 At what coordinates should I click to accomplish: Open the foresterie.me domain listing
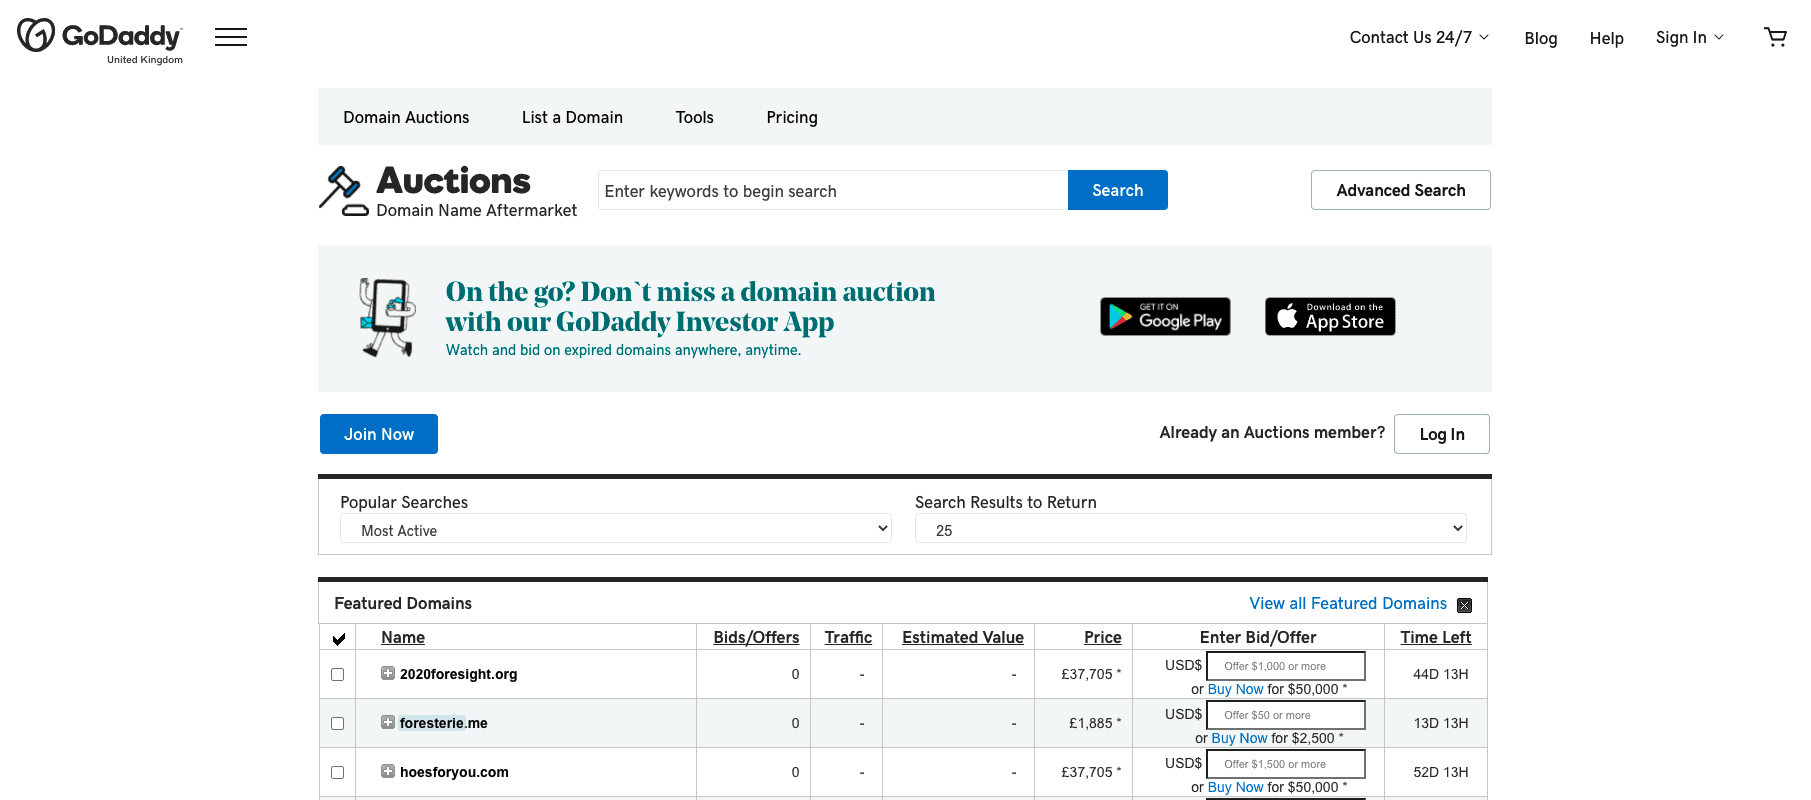(443, 723)
